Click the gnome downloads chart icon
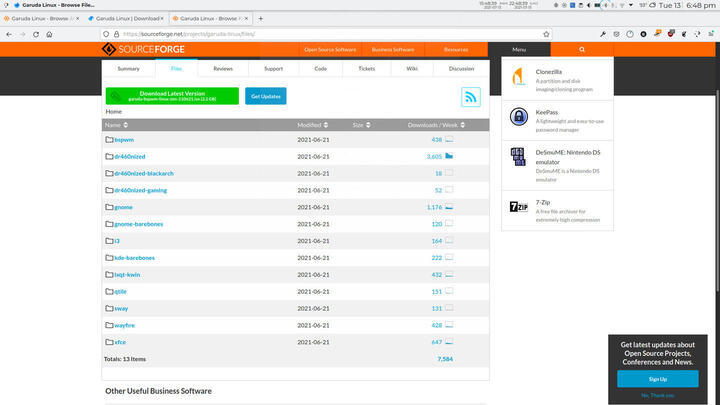The width and height of the screenshot is (720, 405). [x=449, y=207]
